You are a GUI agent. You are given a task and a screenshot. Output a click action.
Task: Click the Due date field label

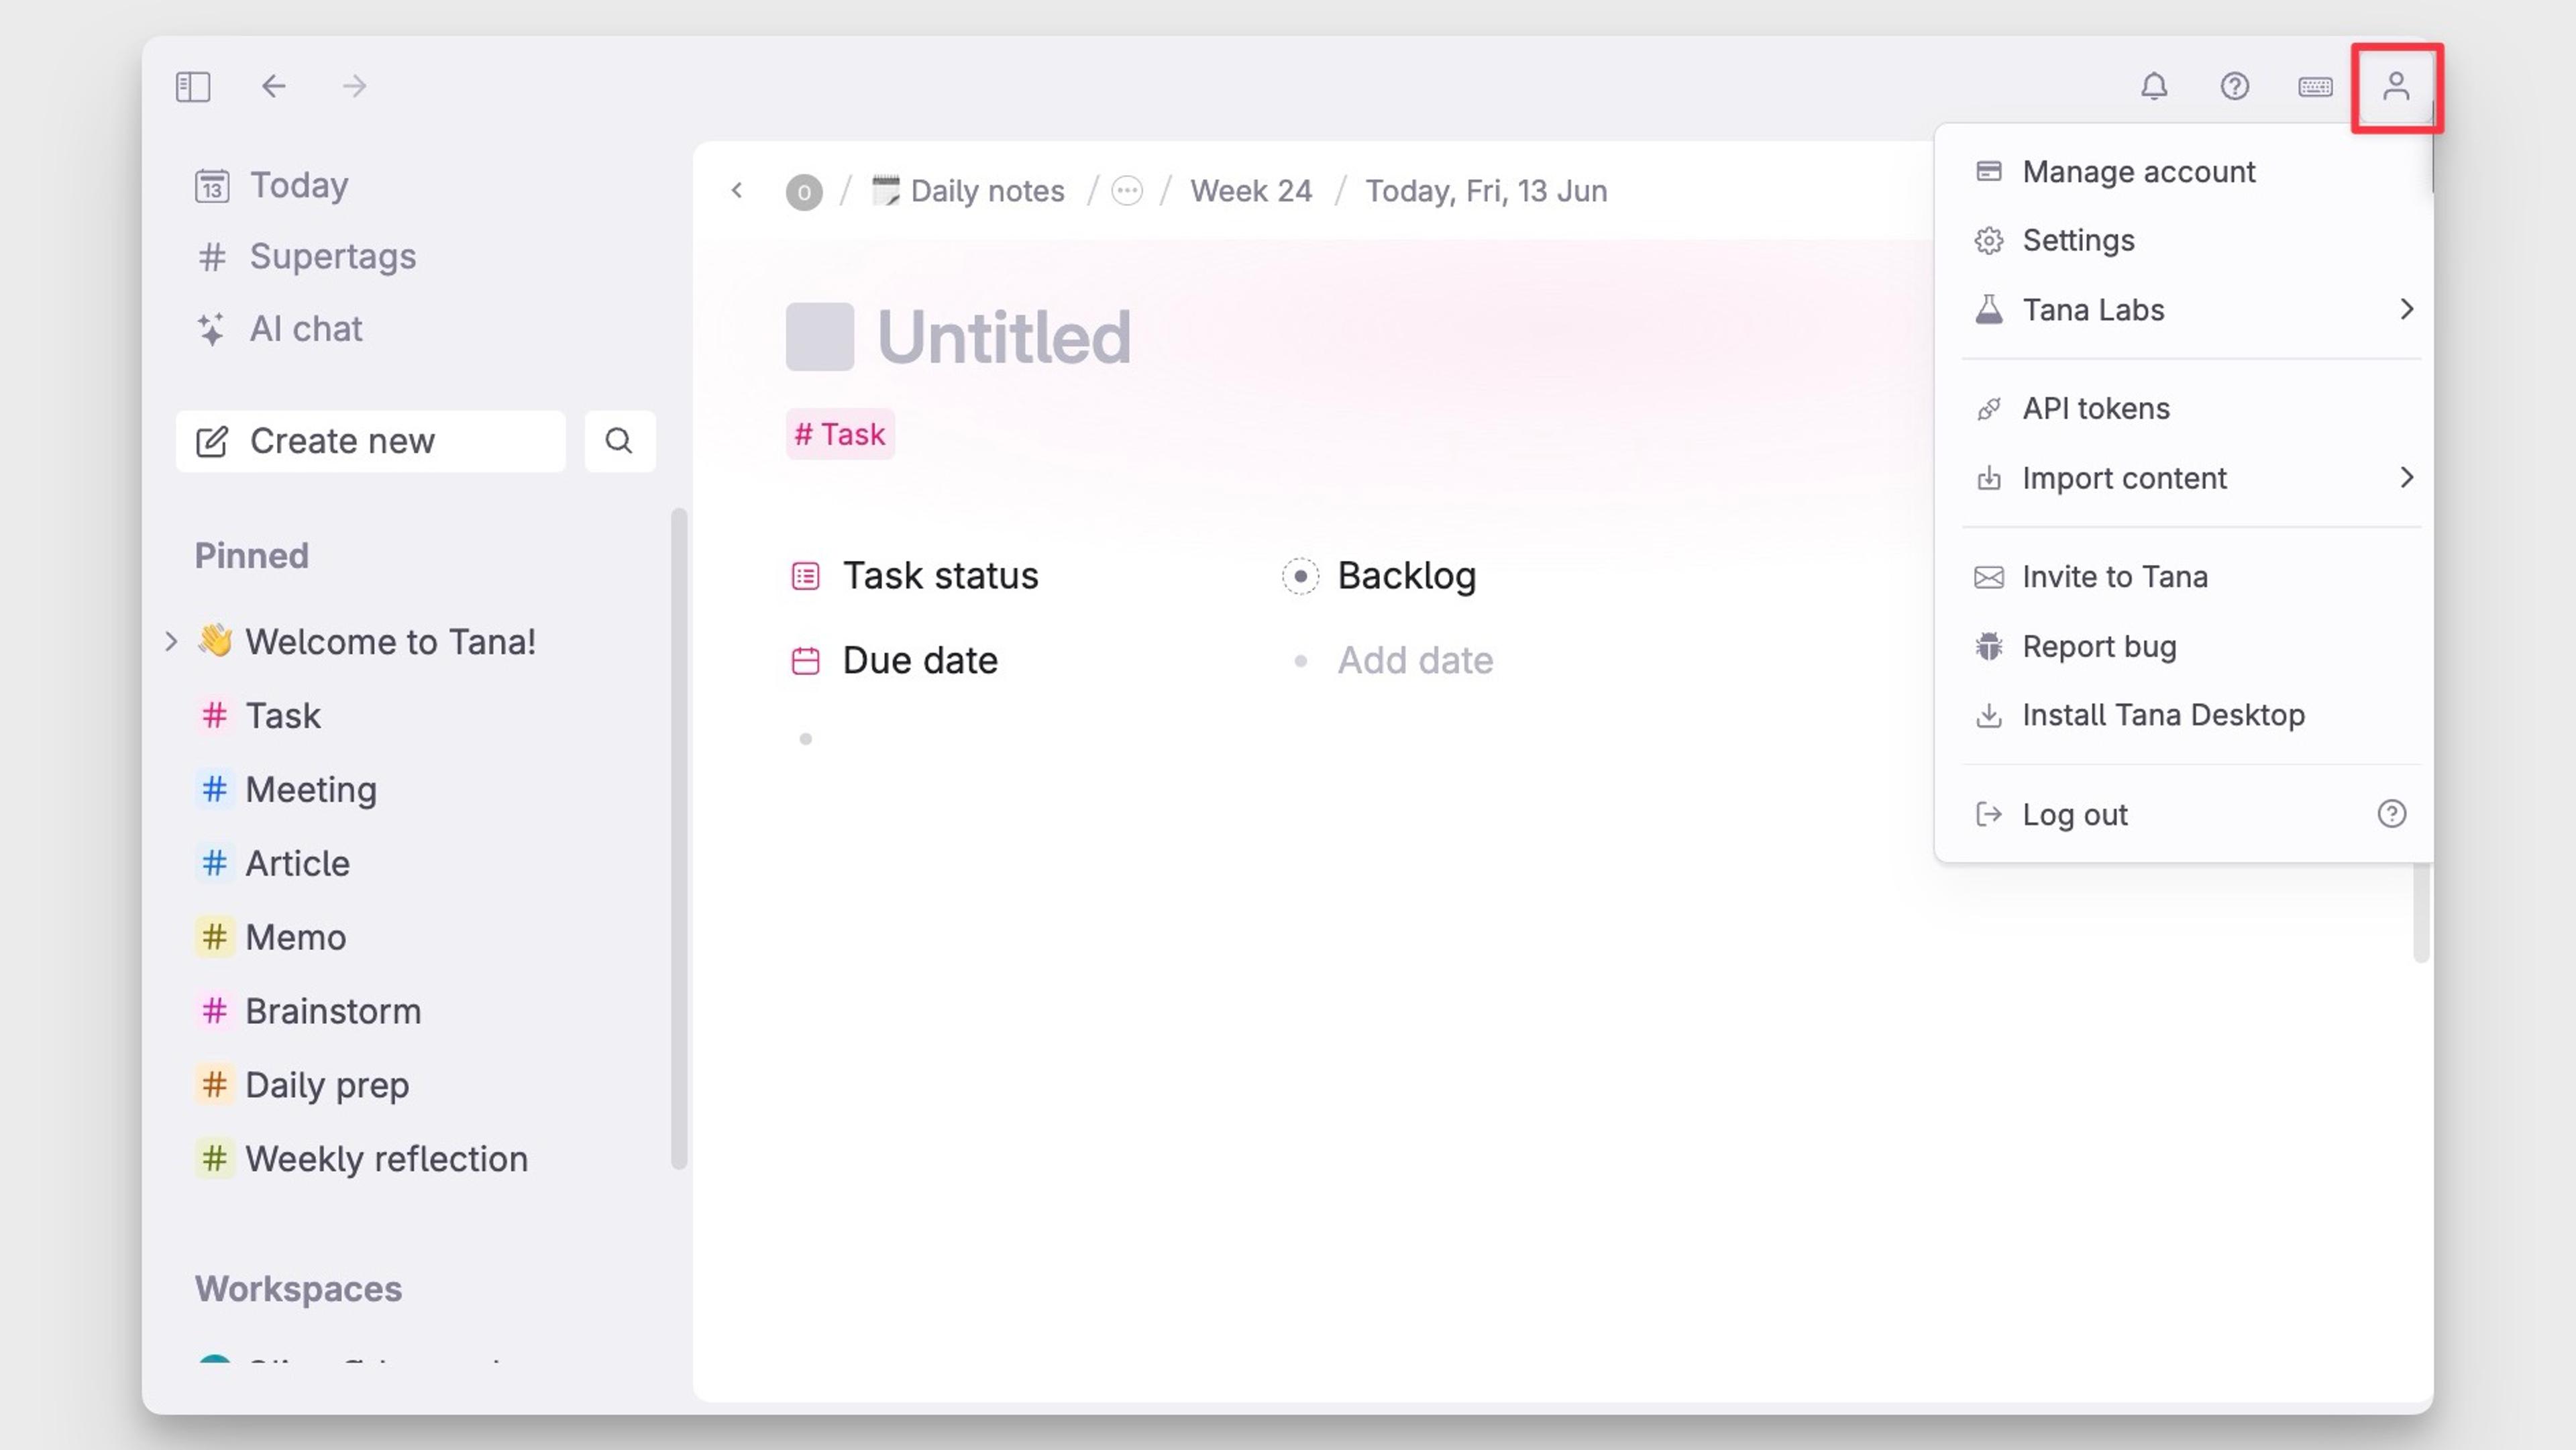pos(920,661)
